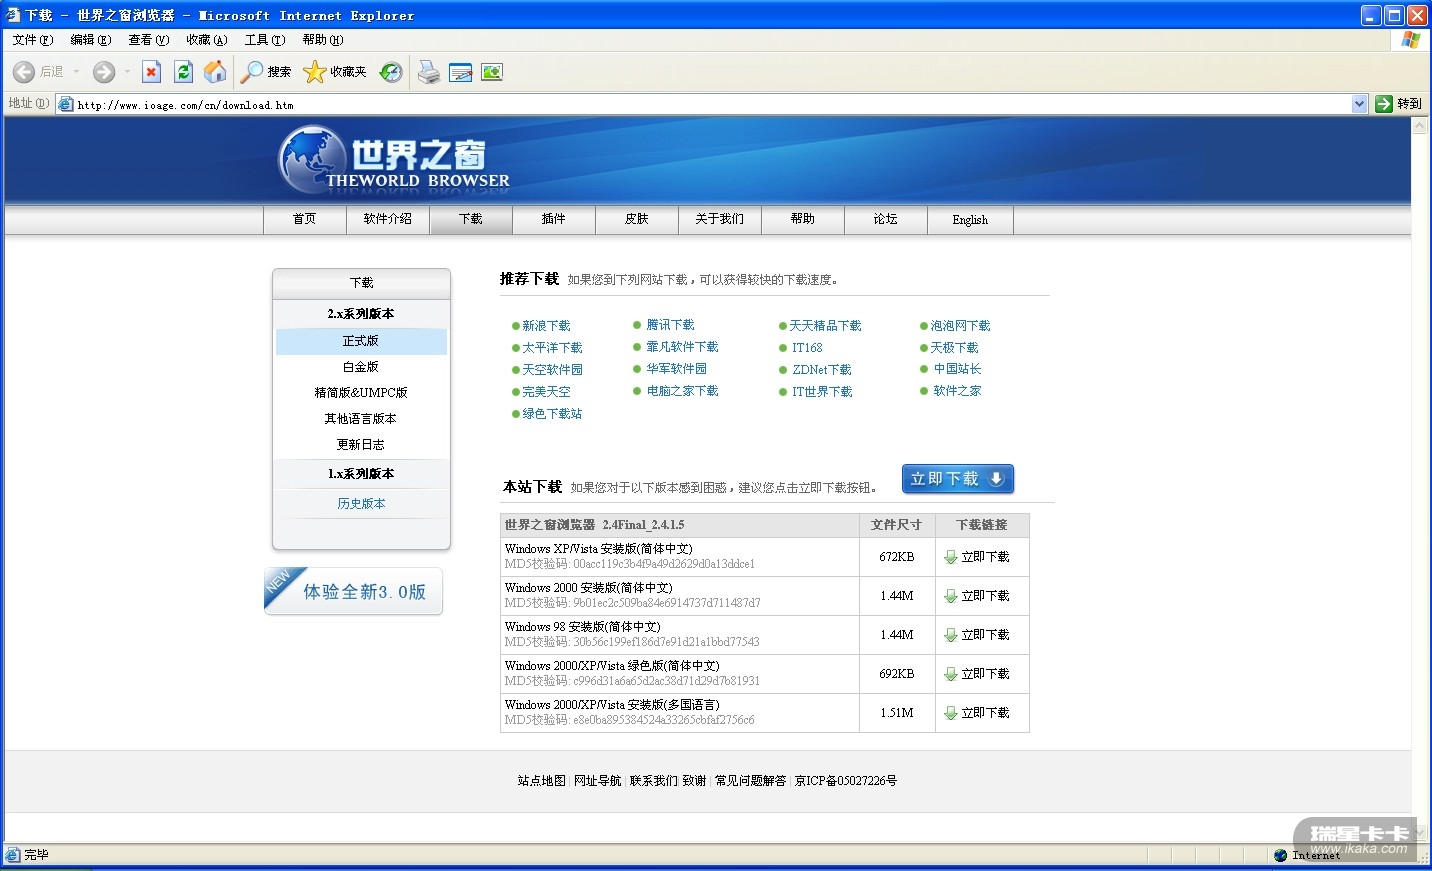Open the 工具(T) menu
Screen dimensions: 1432x871
coord(264,40)
